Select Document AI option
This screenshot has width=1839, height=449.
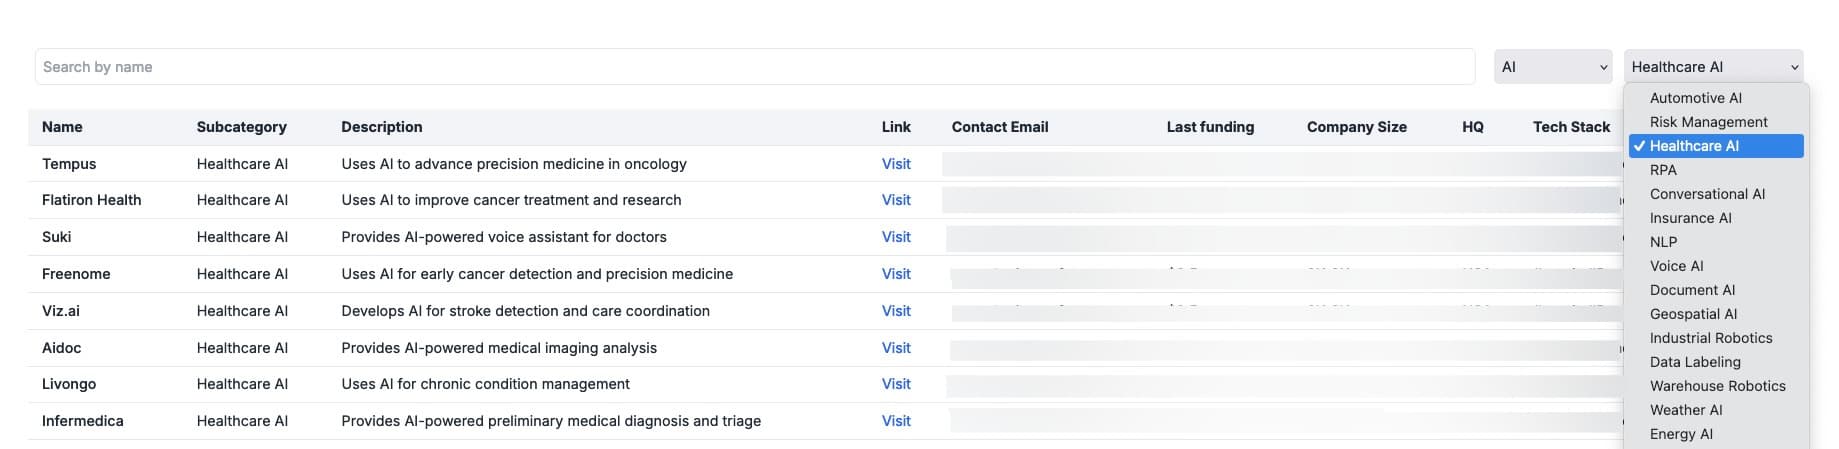coord(1692,290)
